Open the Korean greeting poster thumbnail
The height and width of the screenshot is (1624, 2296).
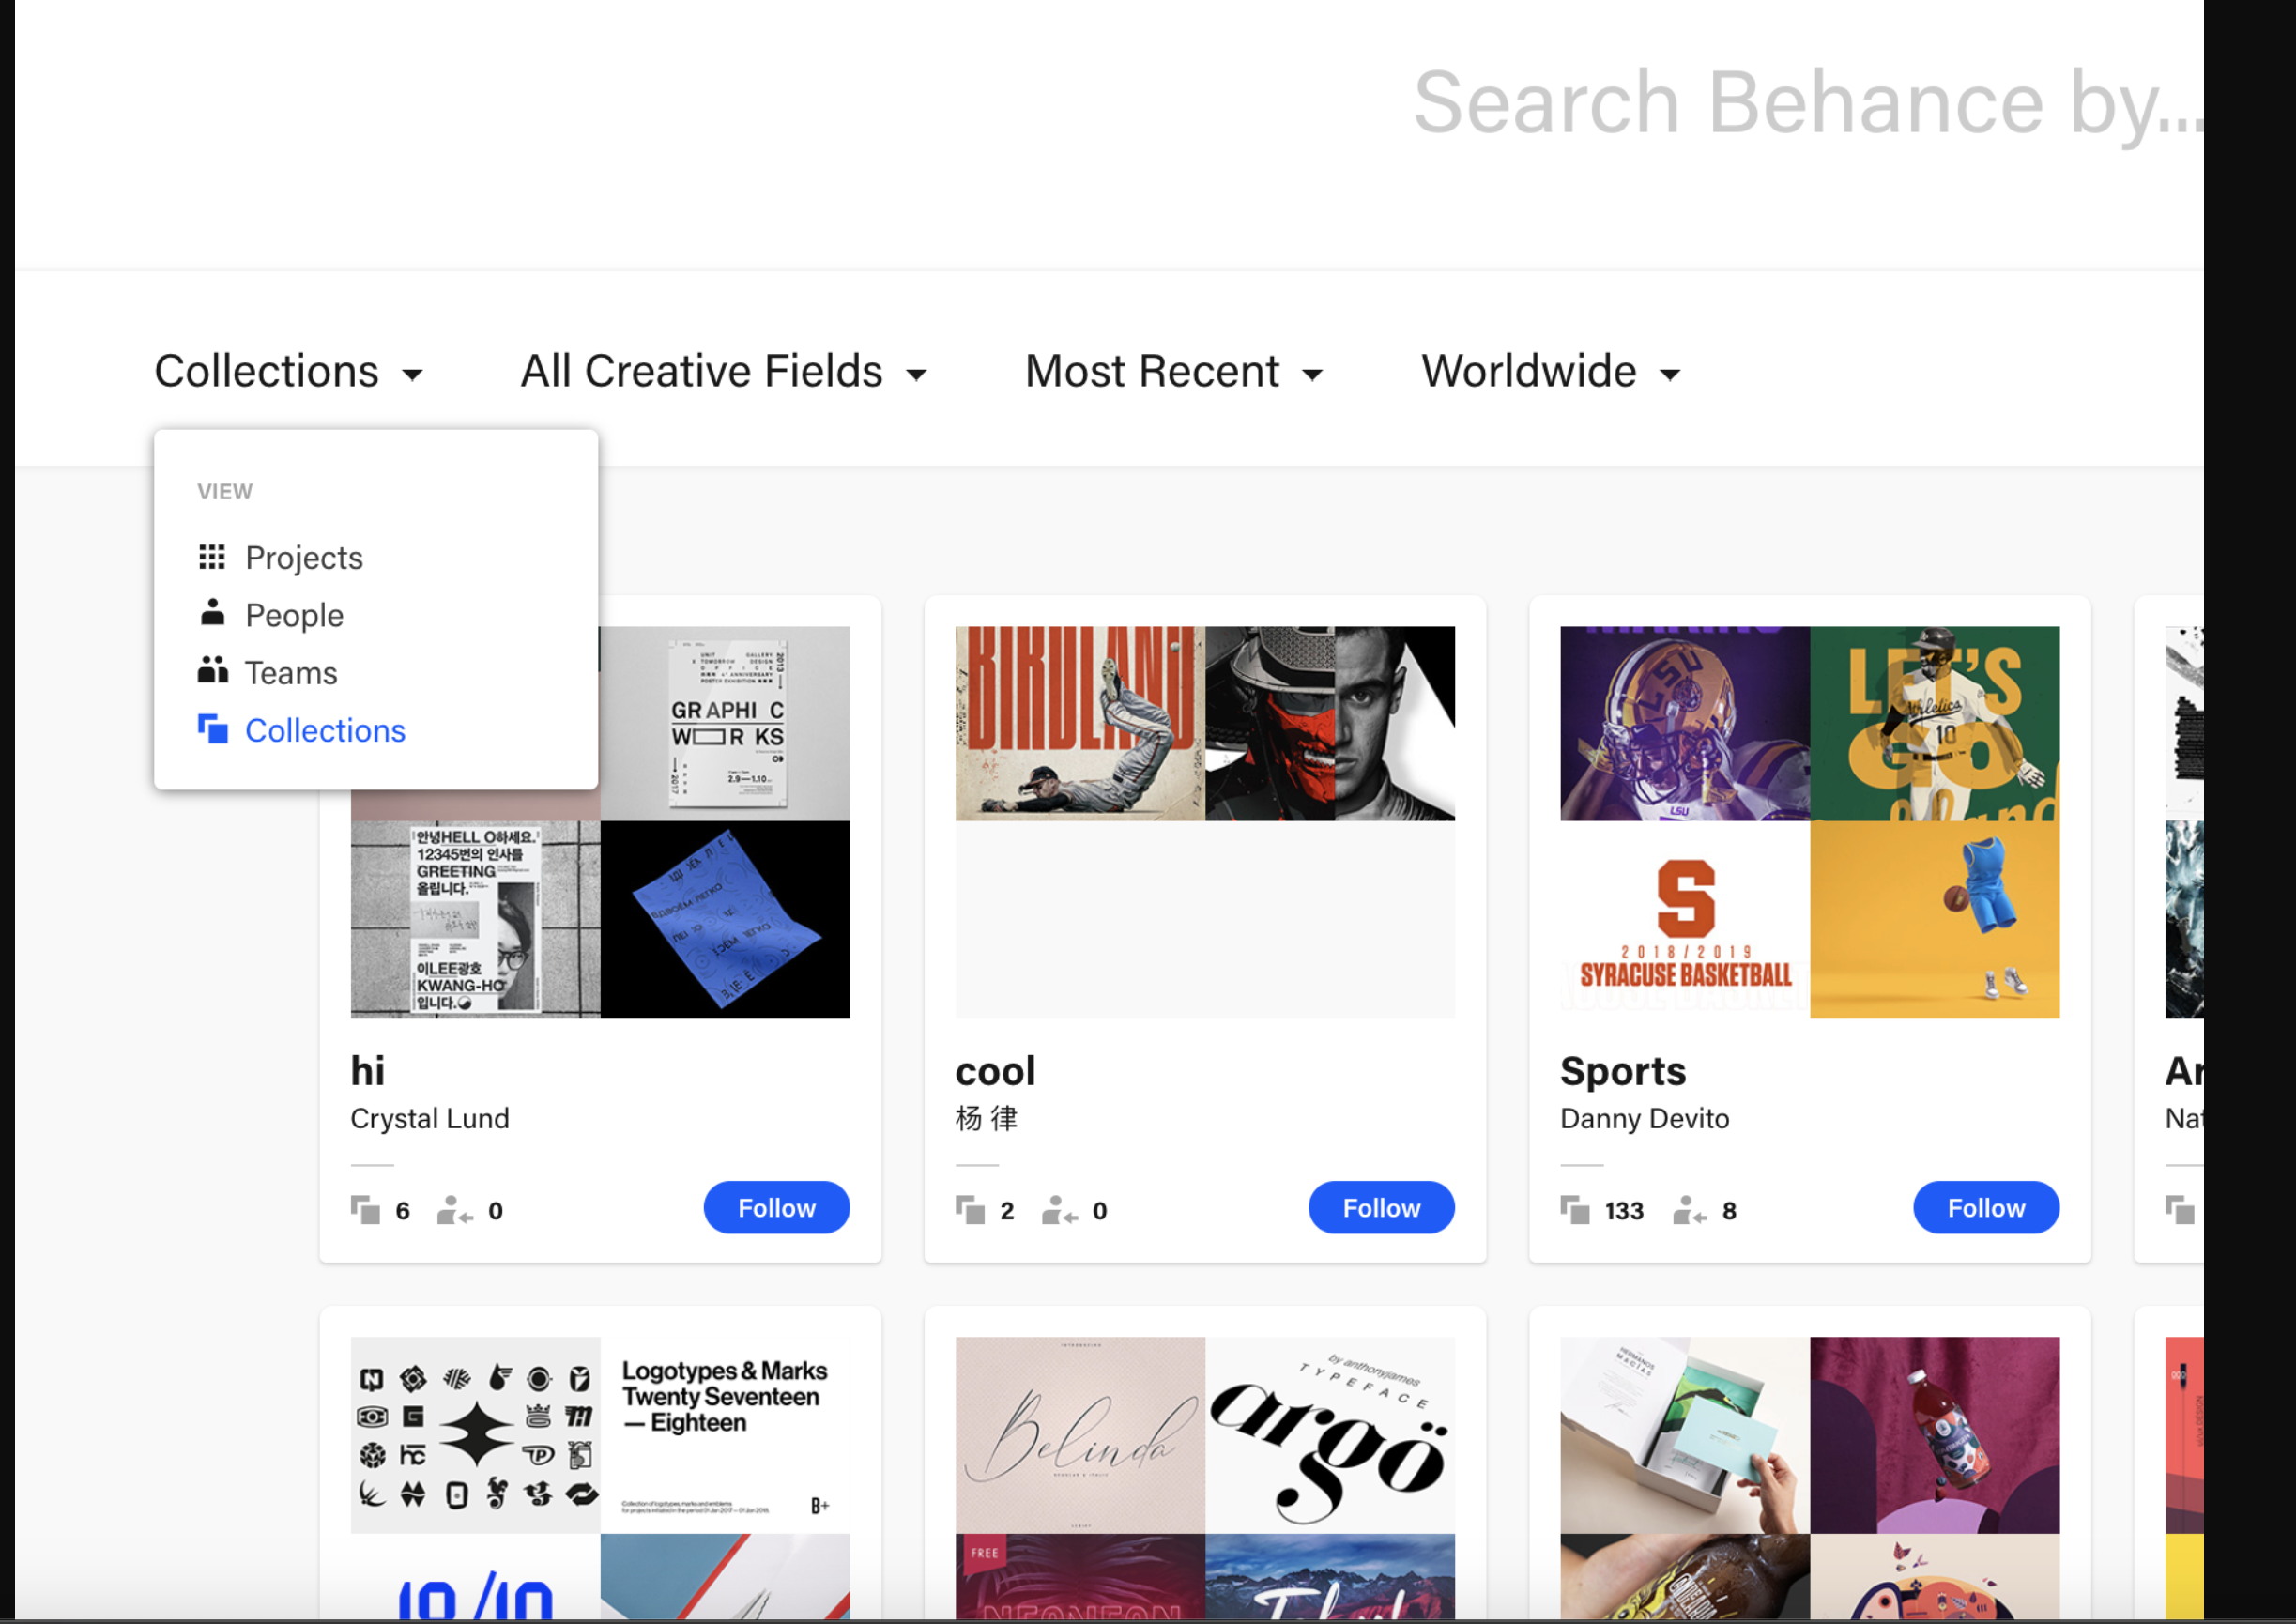click(x=476, y=919)
